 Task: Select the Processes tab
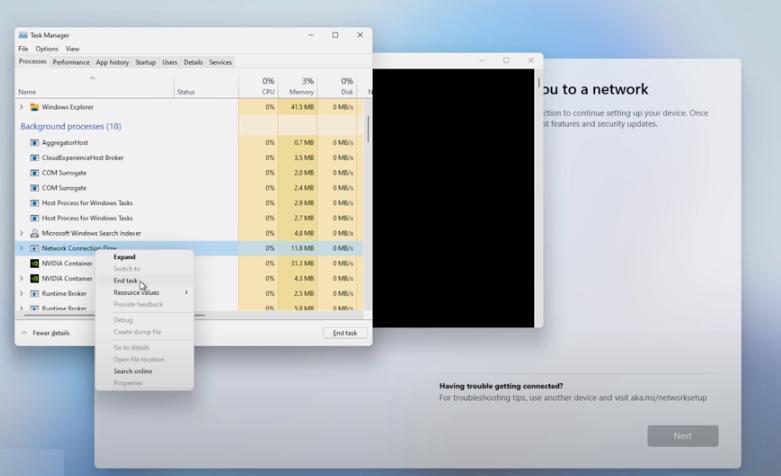click(32, 62)
